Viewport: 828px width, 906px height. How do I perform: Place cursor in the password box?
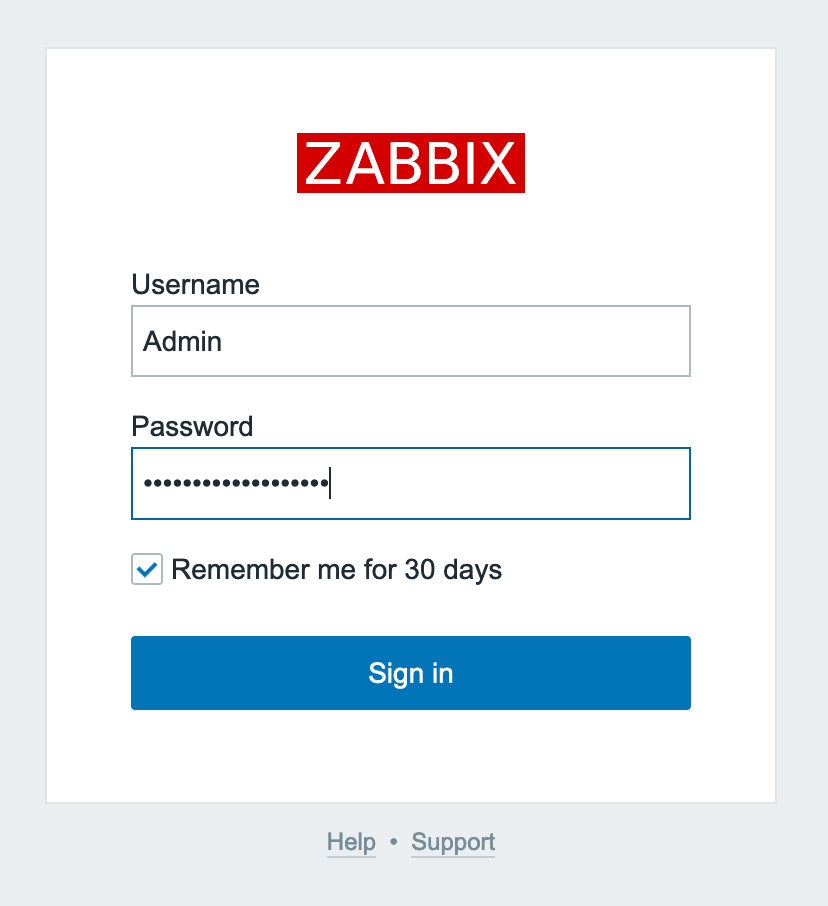point(410,483)
